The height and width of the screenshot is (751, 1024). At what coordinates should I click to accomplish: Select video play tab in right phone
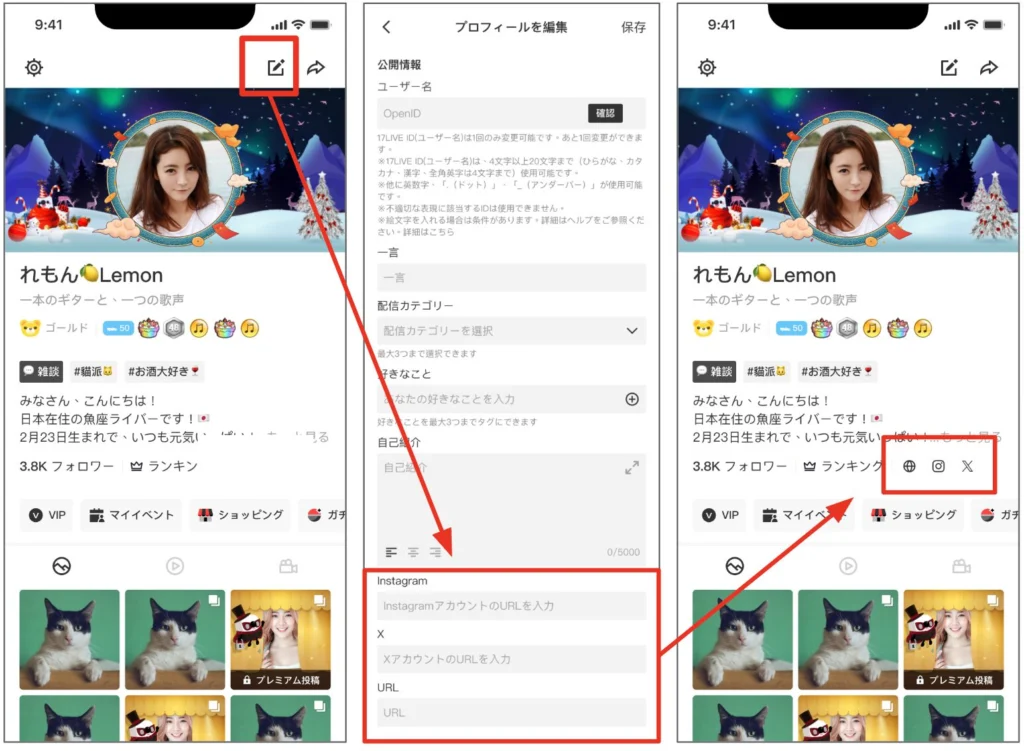coord(848,566)
